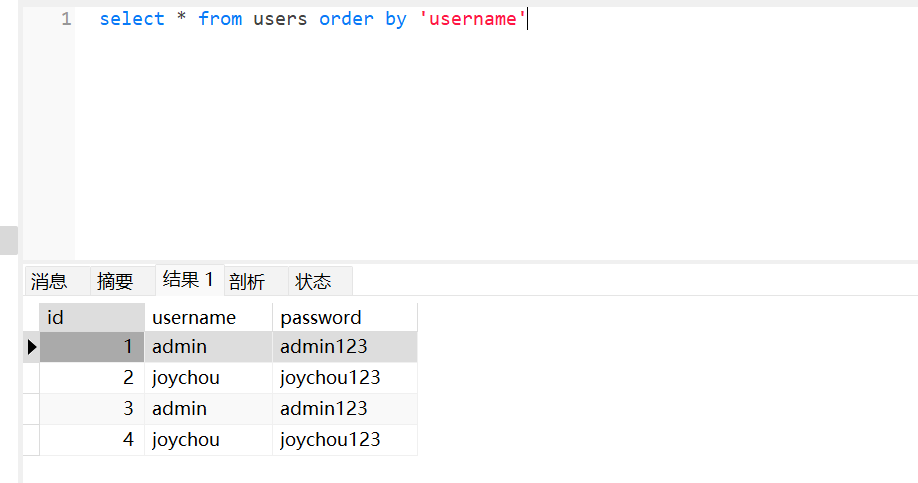Click line number 1 in editor gutter
Image resolution: width=918 pixels, height=483 pixels.
click(x=65, y=19)
